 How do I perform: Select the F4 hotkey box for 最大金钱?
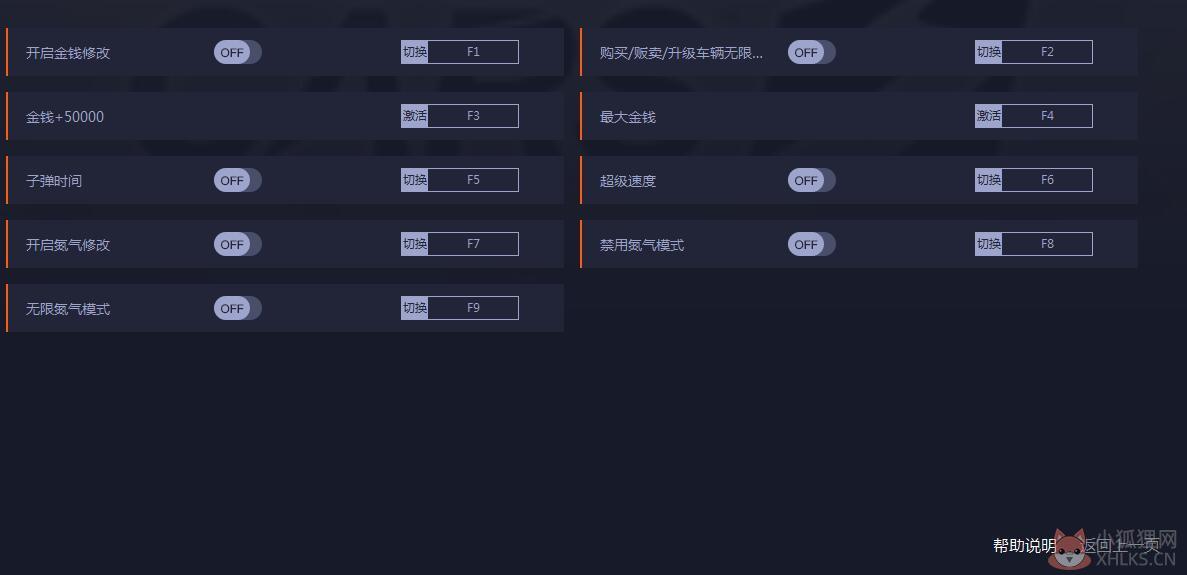[1047, 116]
